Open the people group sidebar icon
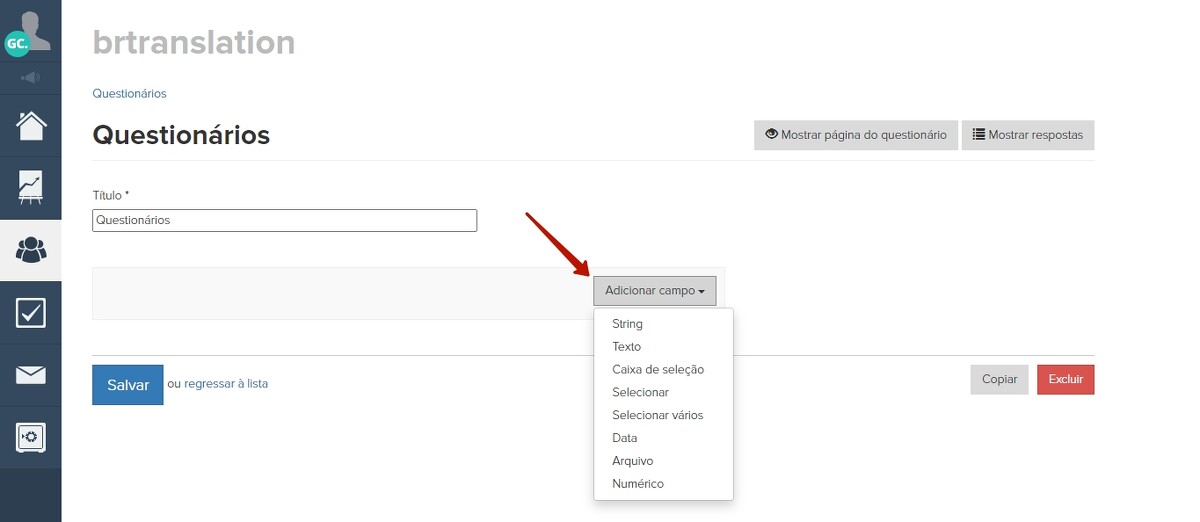This screenshot has height=522, width=1200. click(31, 250)
